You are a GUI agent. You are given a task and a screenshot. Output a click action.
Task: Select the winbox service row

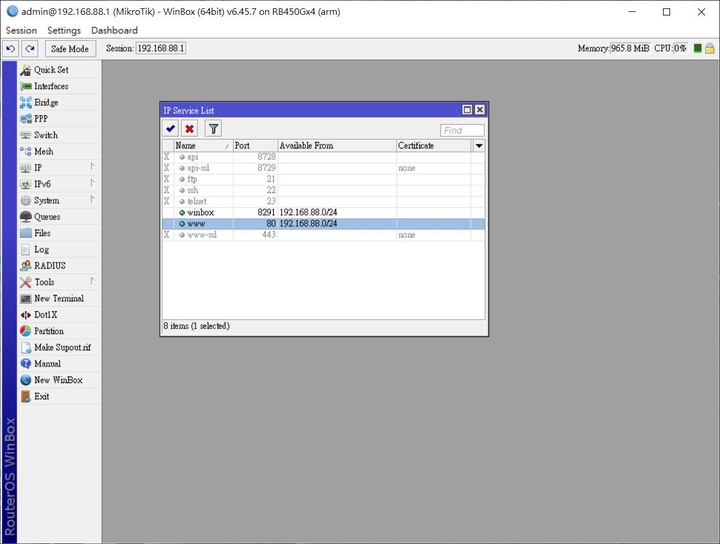click(324, 213)
